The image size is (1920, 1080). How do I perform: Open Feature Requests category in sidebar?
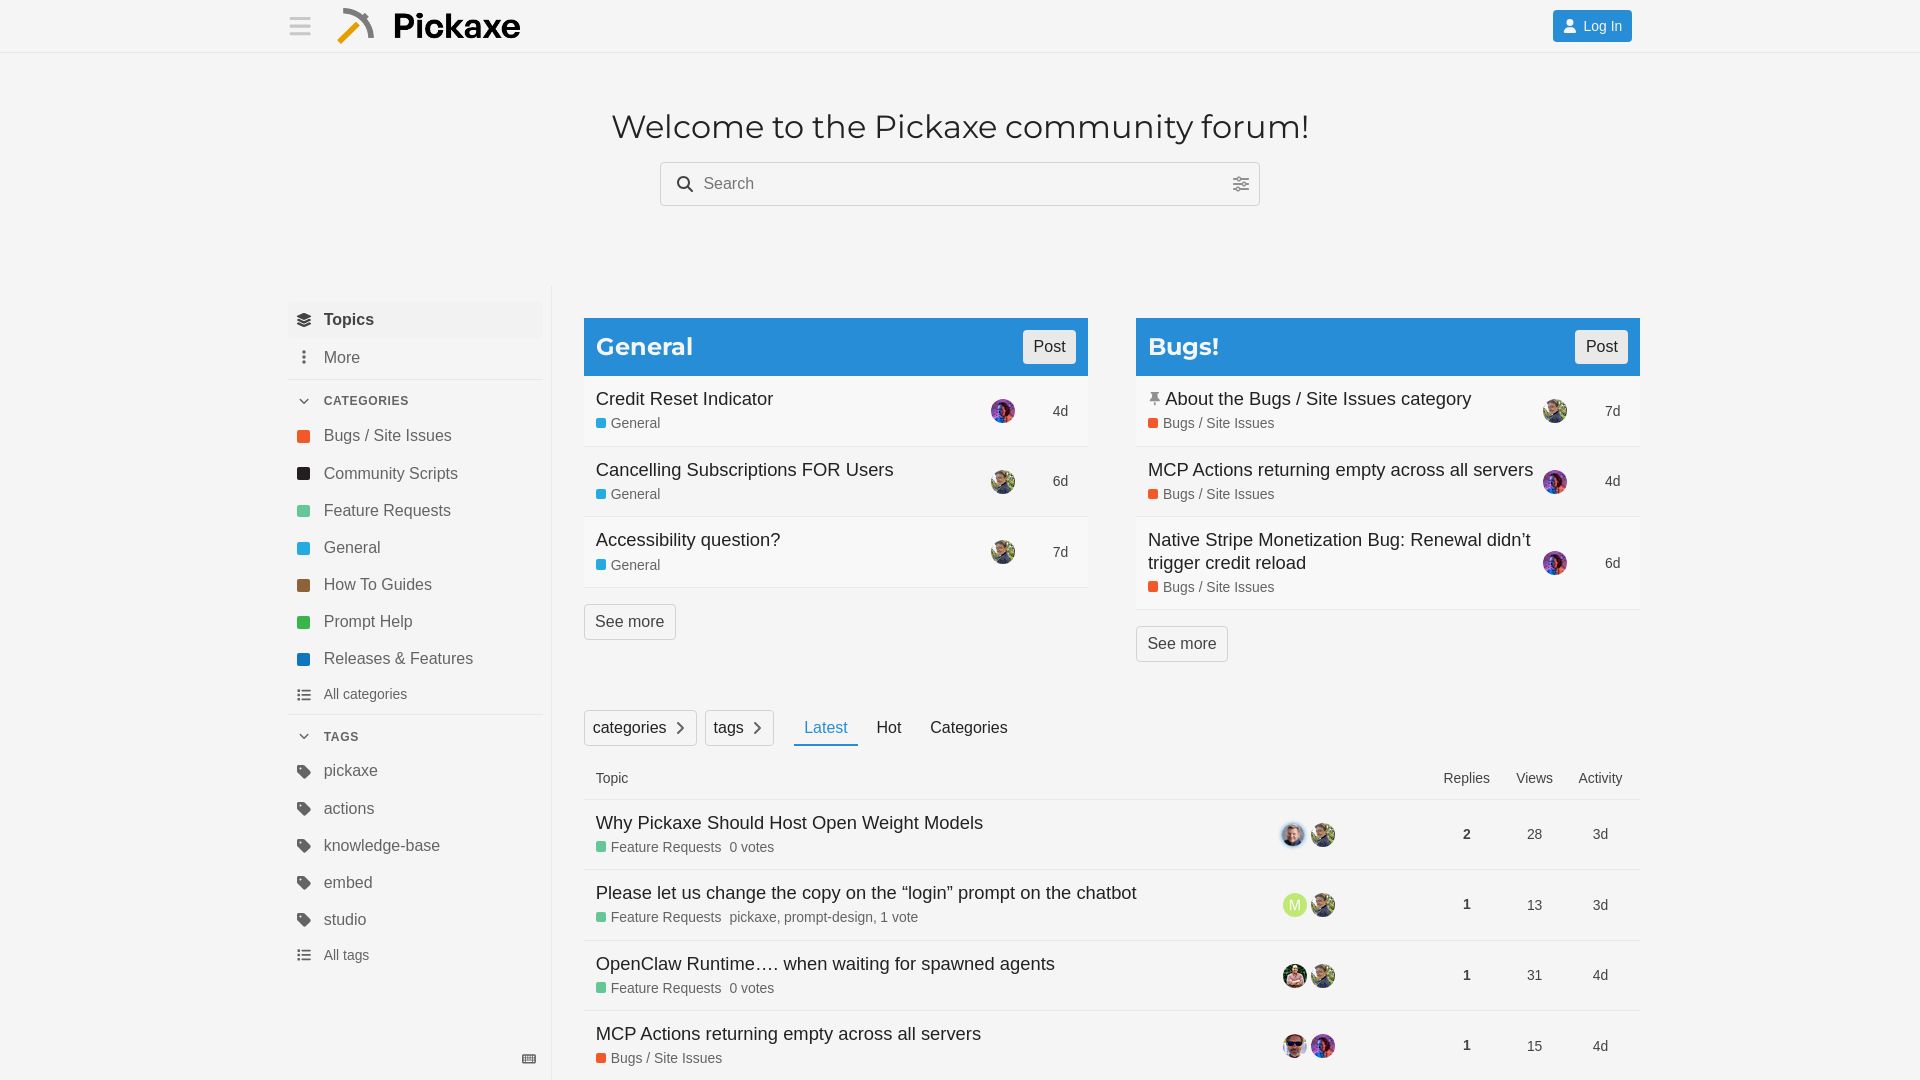[x=415, y=511]
